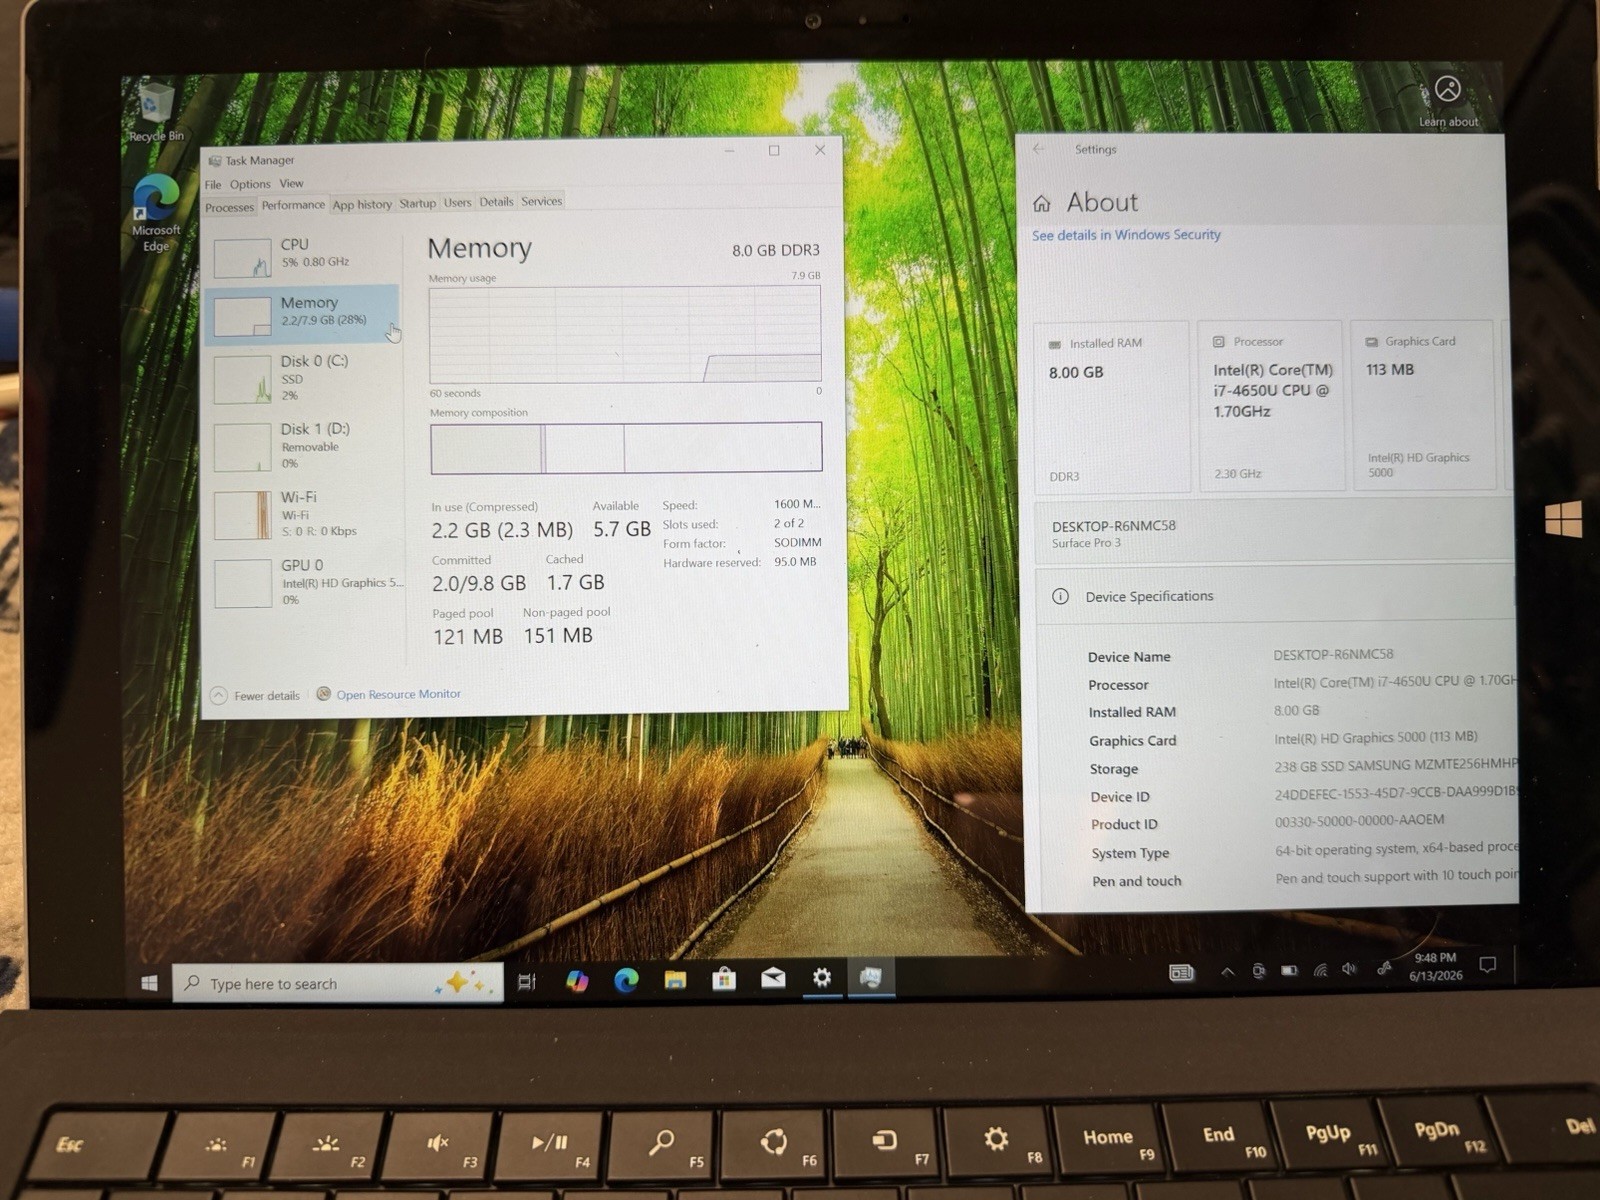
Task: Open the Startup tab
Action: point(418,203)
